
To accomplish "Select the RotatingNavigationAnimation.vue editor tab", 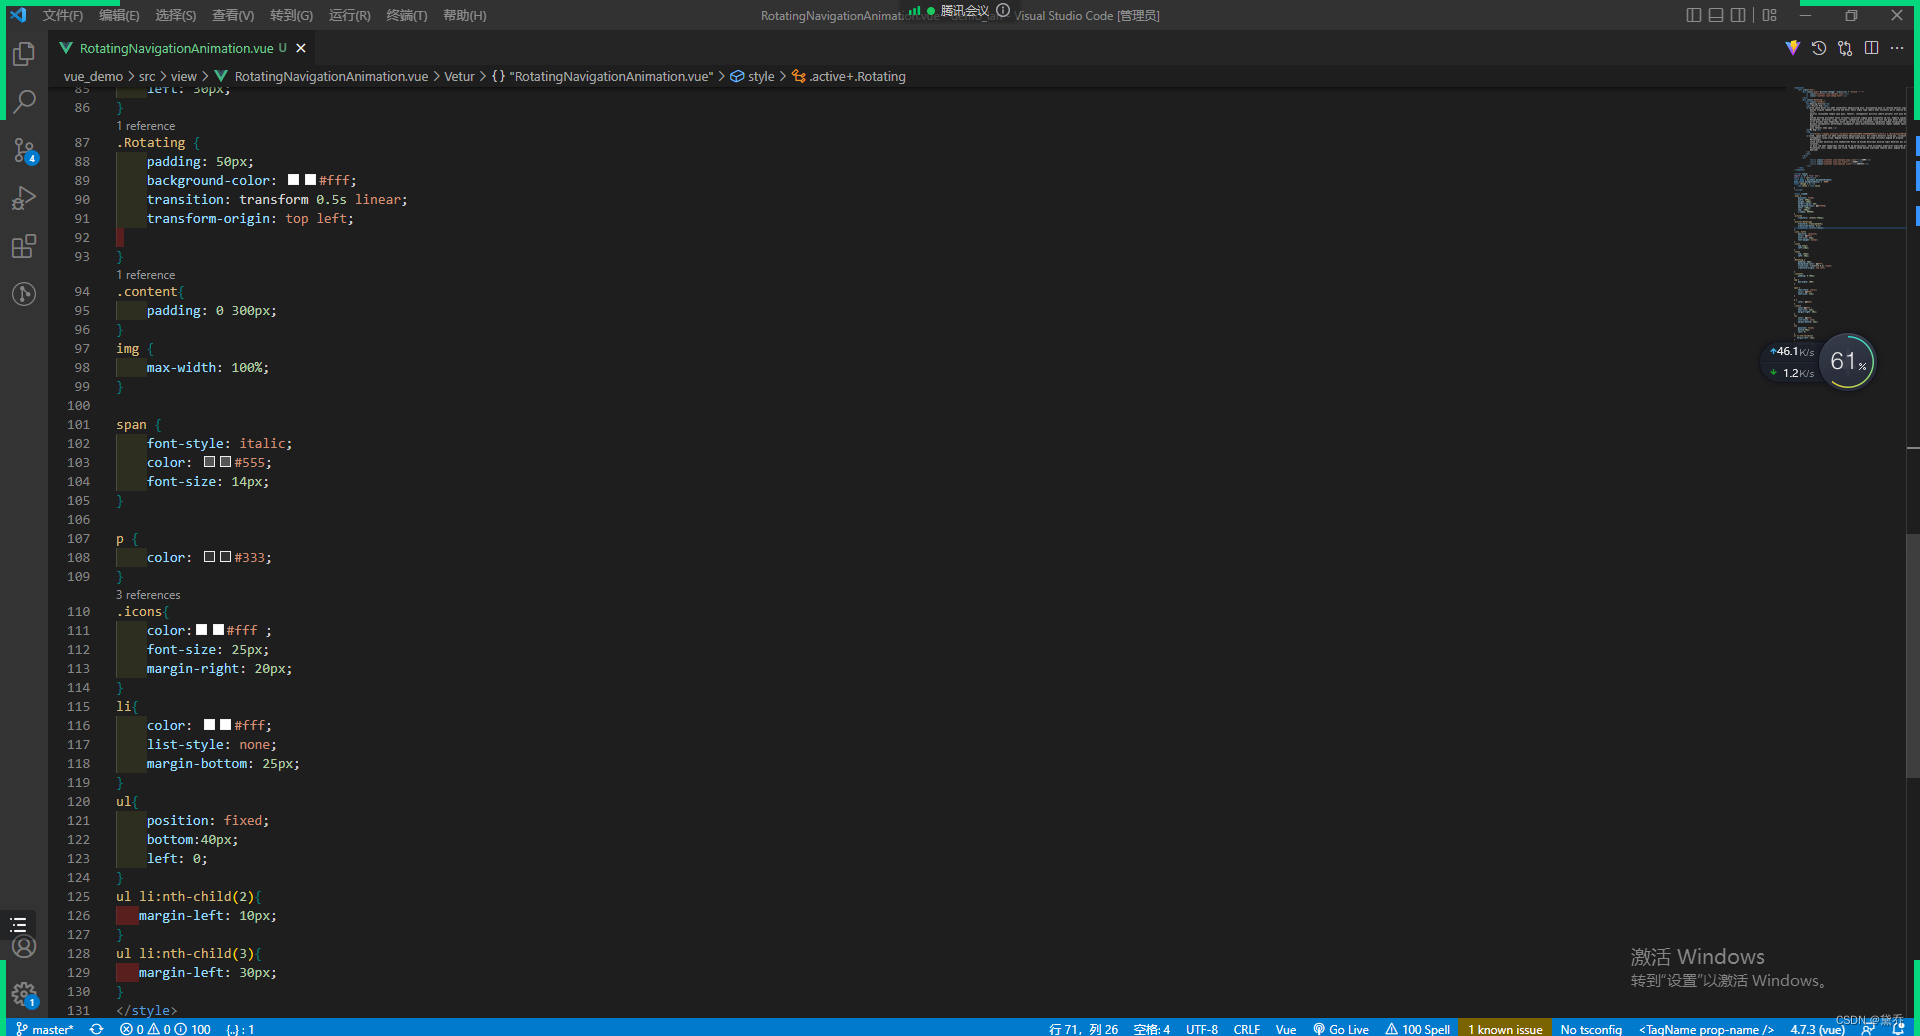I will (175, 47).
